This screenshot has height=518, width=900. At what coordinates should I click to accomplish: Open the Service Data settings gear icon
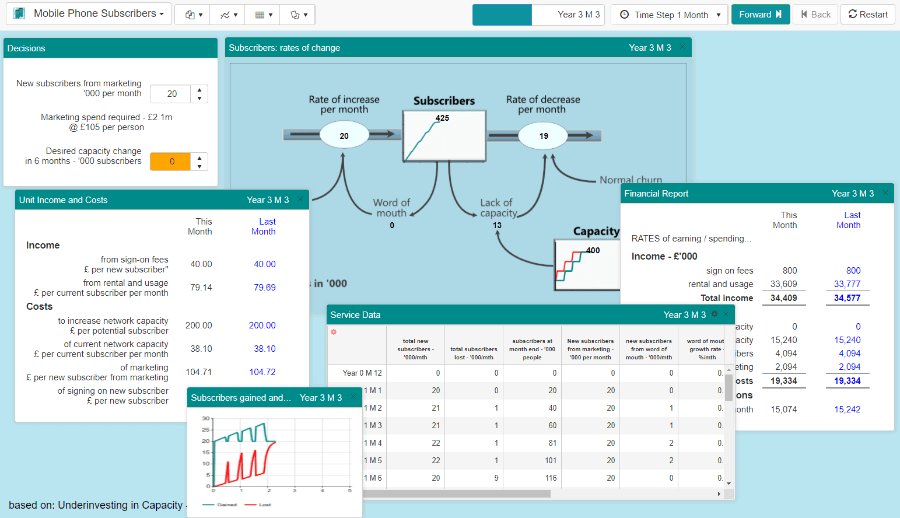tap(713, 315)
